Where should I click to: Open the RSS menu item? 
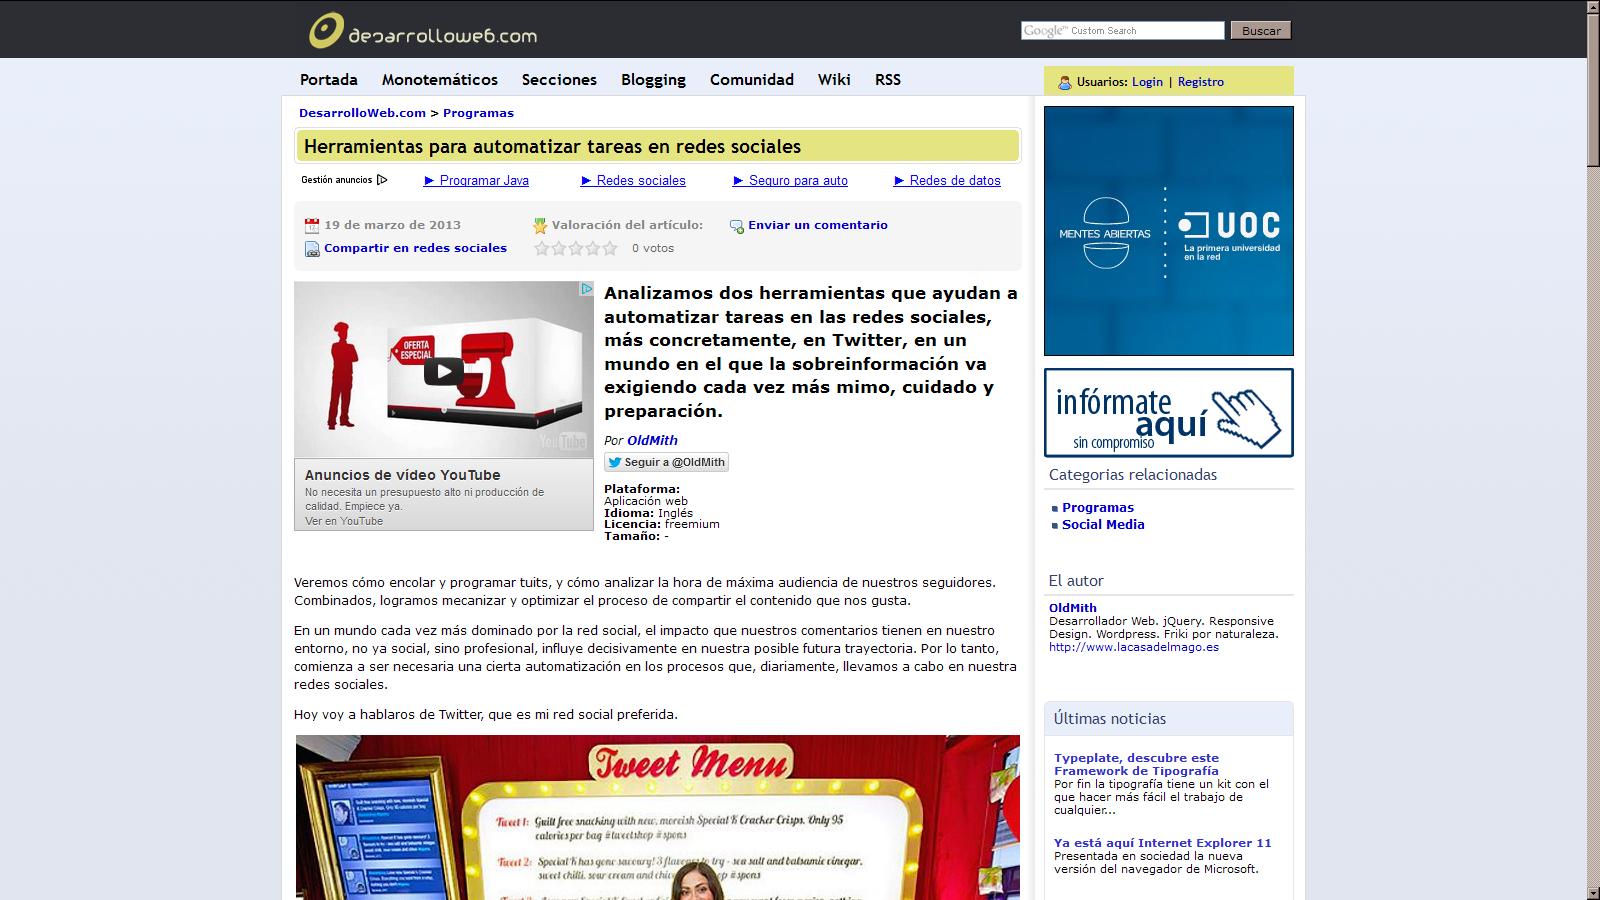click(x=888, y=80)
